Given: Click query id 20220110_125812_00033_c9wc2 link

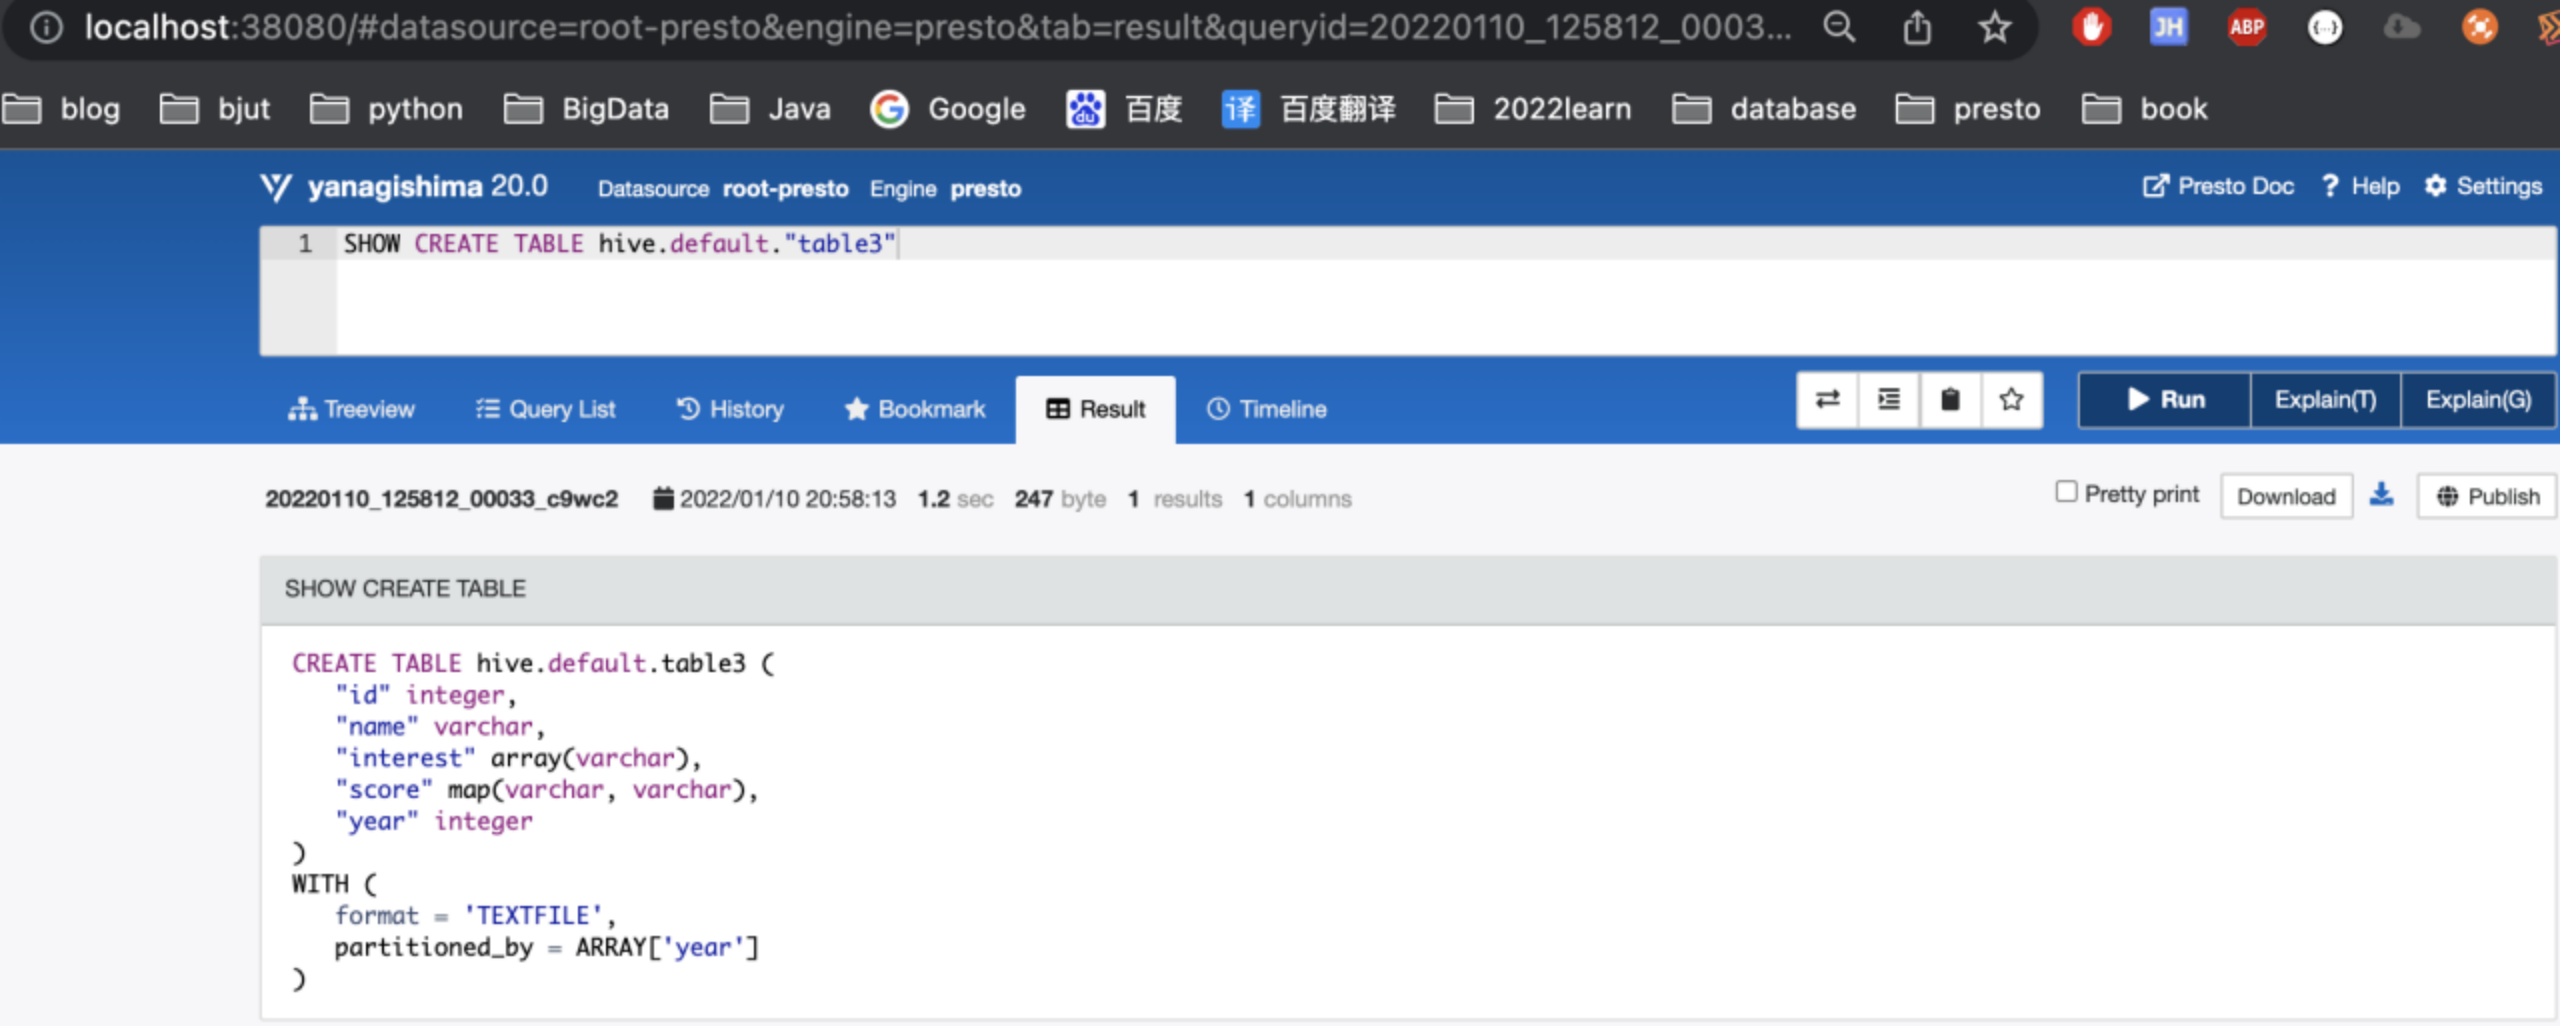Looking at the screenshot, I should [x=443, y=498].
